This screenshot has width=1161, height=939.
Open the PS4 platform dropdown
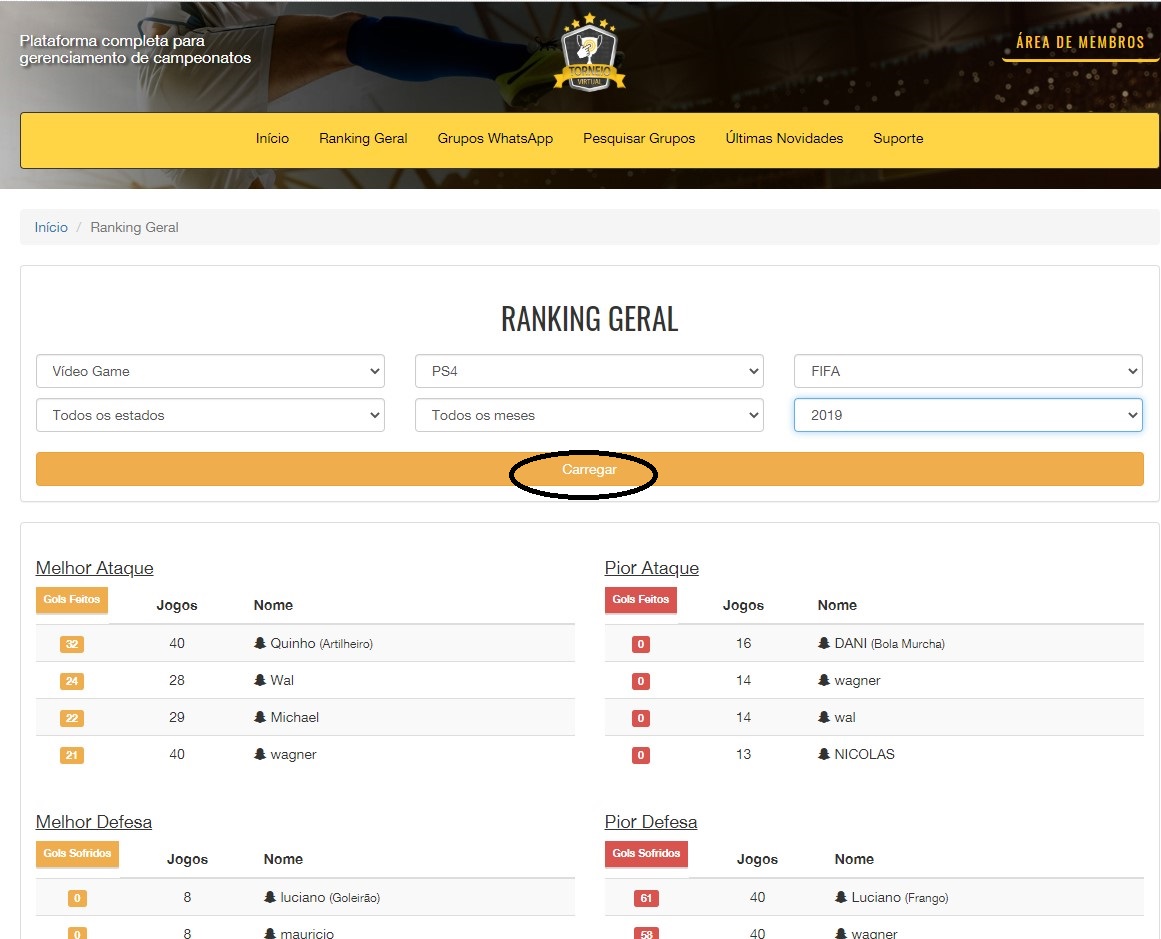pyautogui.click(x=589, y=371)
